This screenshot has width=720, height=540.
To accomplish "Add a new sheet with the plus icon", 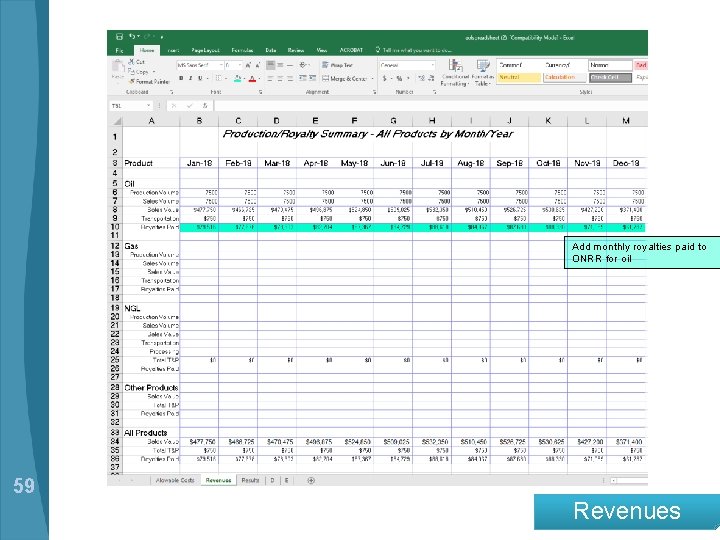I will (311, 480).
